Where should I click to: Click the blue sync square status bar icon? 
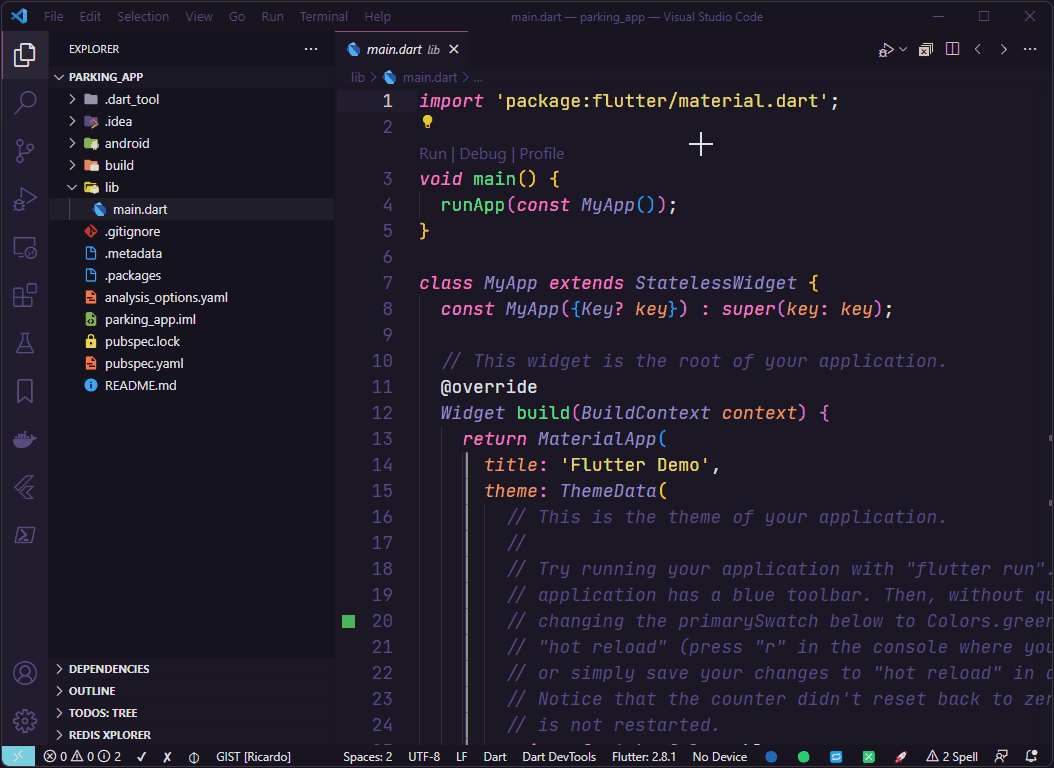tap(836, 757)
